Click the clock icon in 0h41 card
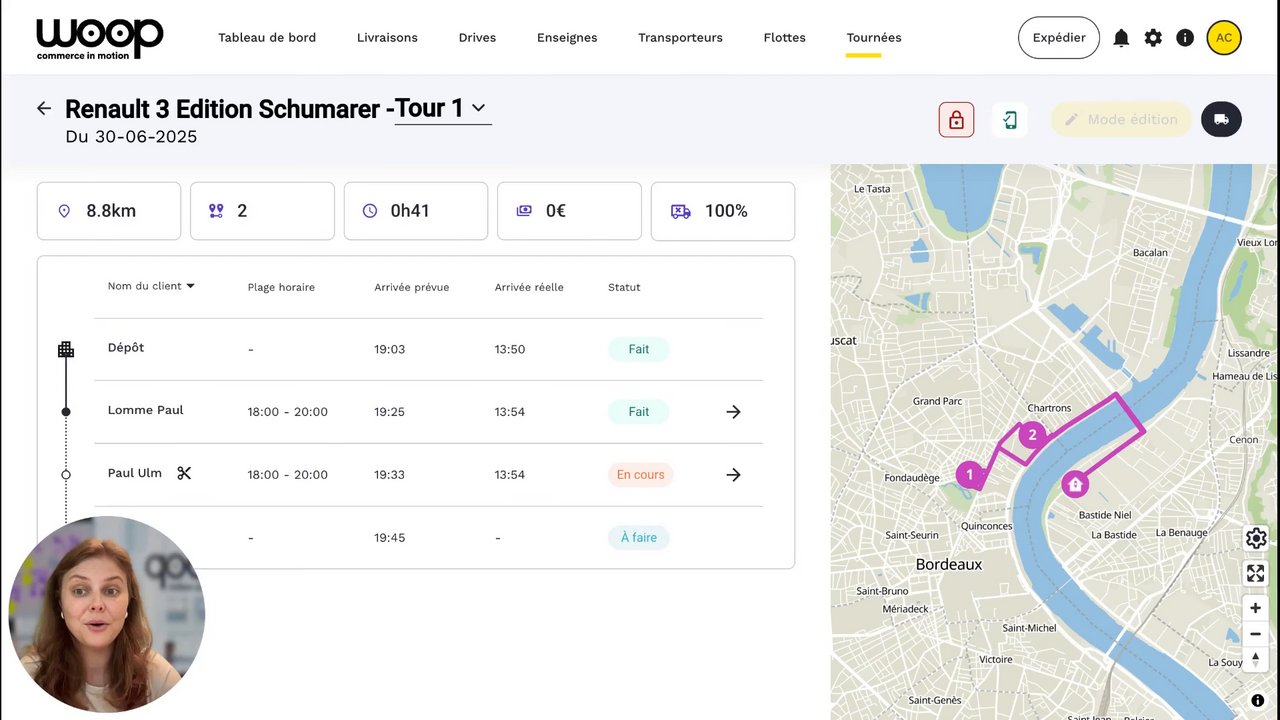Image resolution: width=1280 pixels, height=720 pixels. 370,211
